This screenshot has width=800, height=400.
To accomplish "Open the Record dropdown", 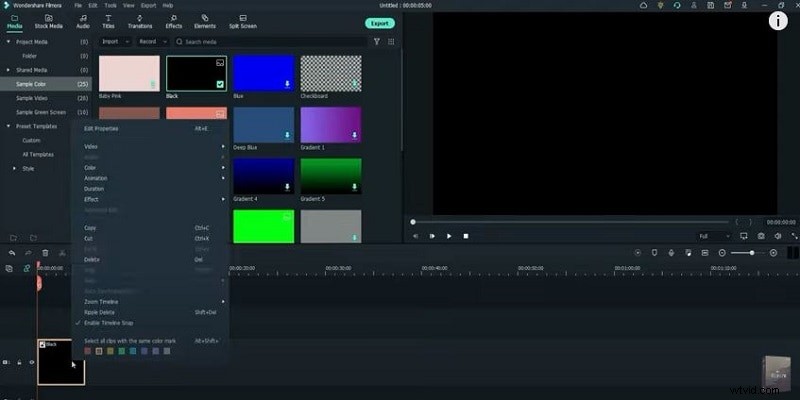I will (153, 42).
